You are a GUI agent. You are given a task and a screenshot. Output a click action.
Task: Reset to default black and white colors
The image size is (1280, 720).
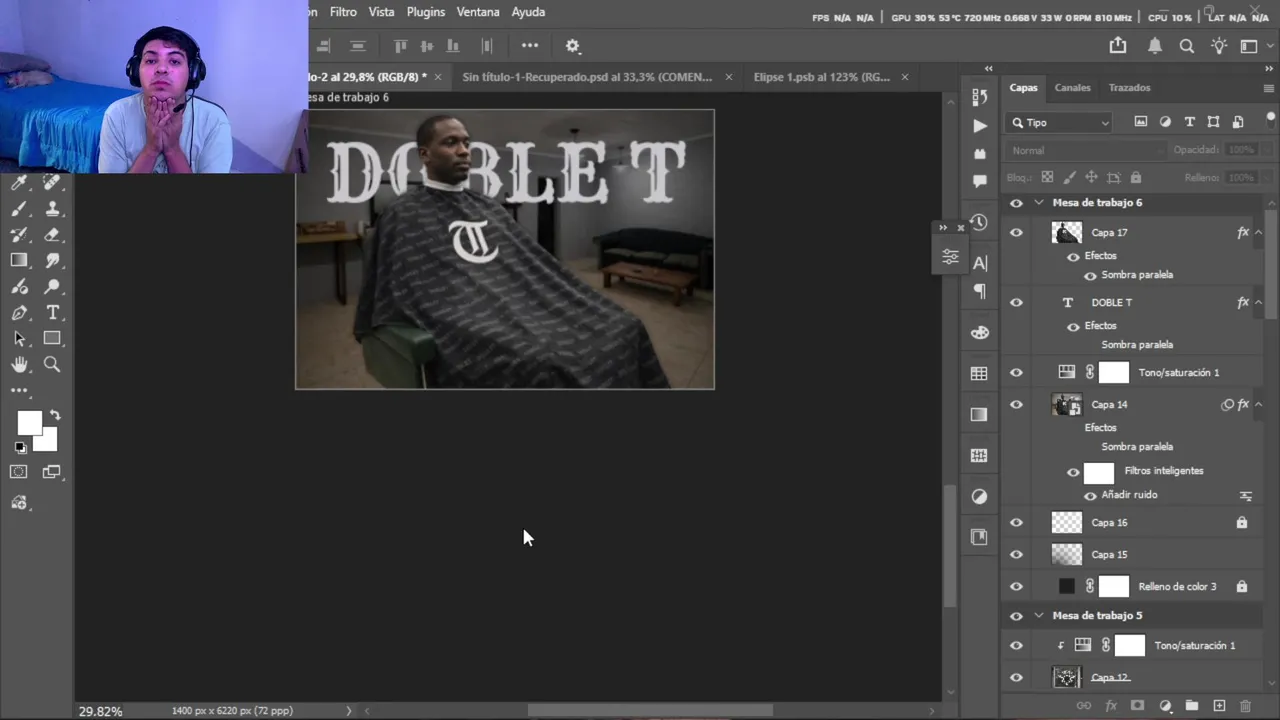21,448
